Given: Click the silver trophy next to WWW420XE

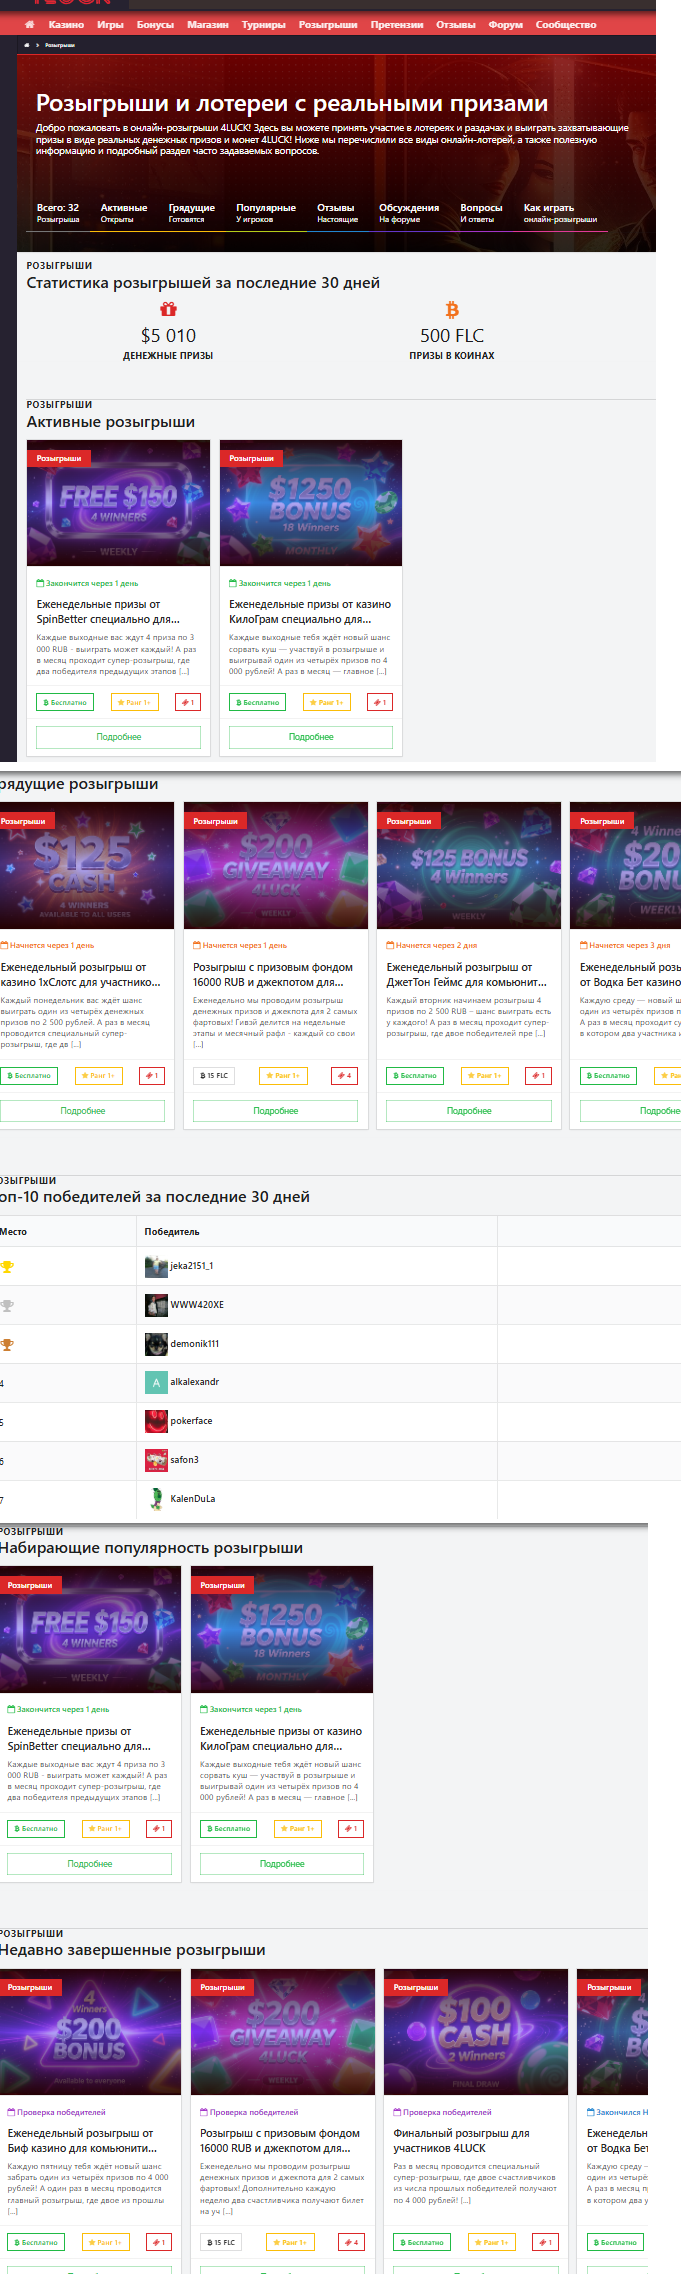Looking at the screenshot, I should coord(7,1305).
